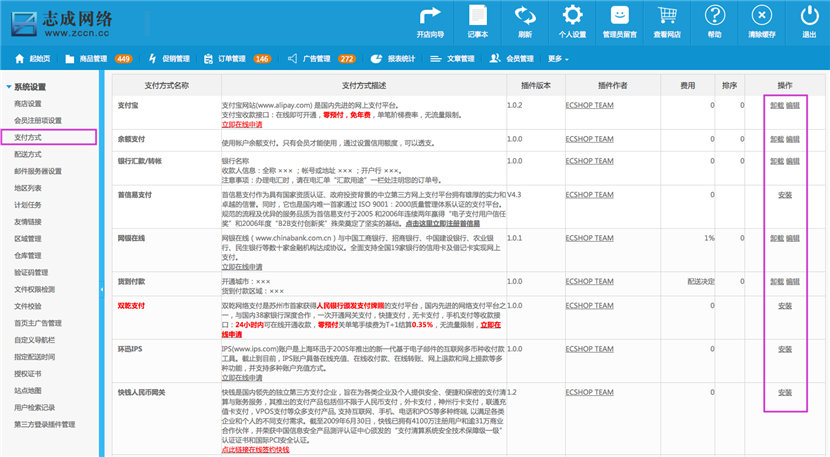
Task: Open the 开店向导 shop setup wizard
Action: (430, 22)
